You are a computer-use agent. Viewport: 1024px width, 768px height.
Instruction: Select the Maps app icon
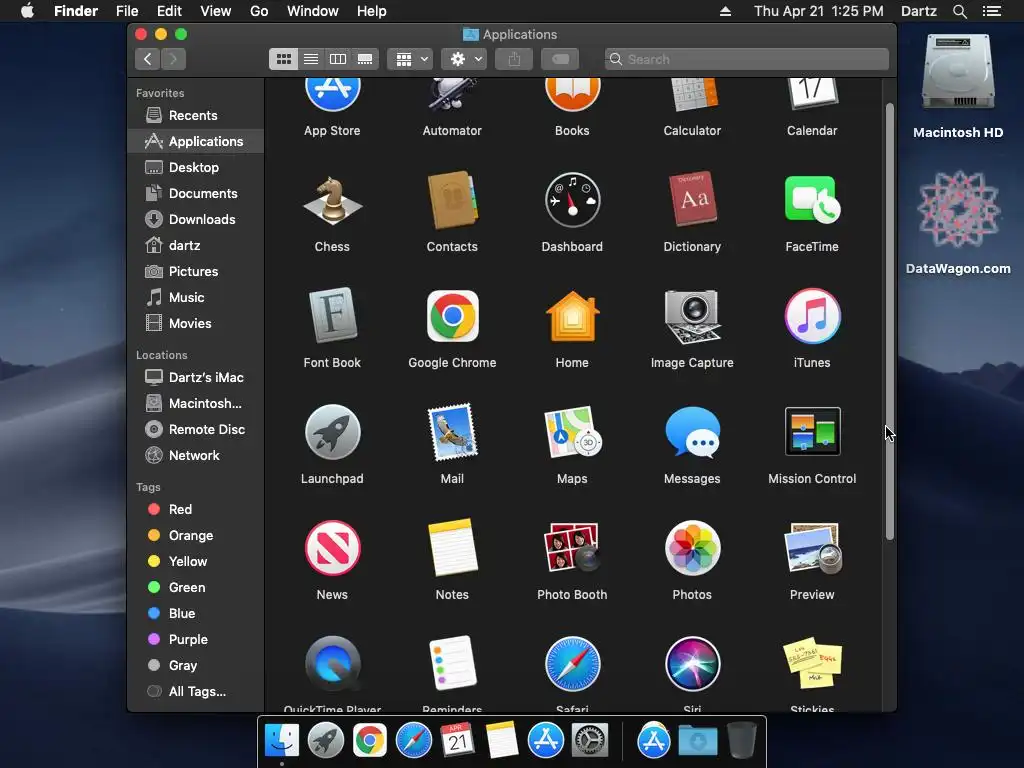tap(572, 432)
